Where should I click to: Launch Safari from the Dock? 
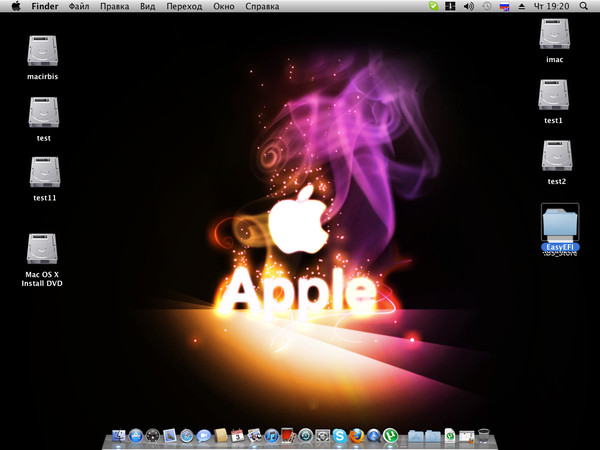[186, 436]
